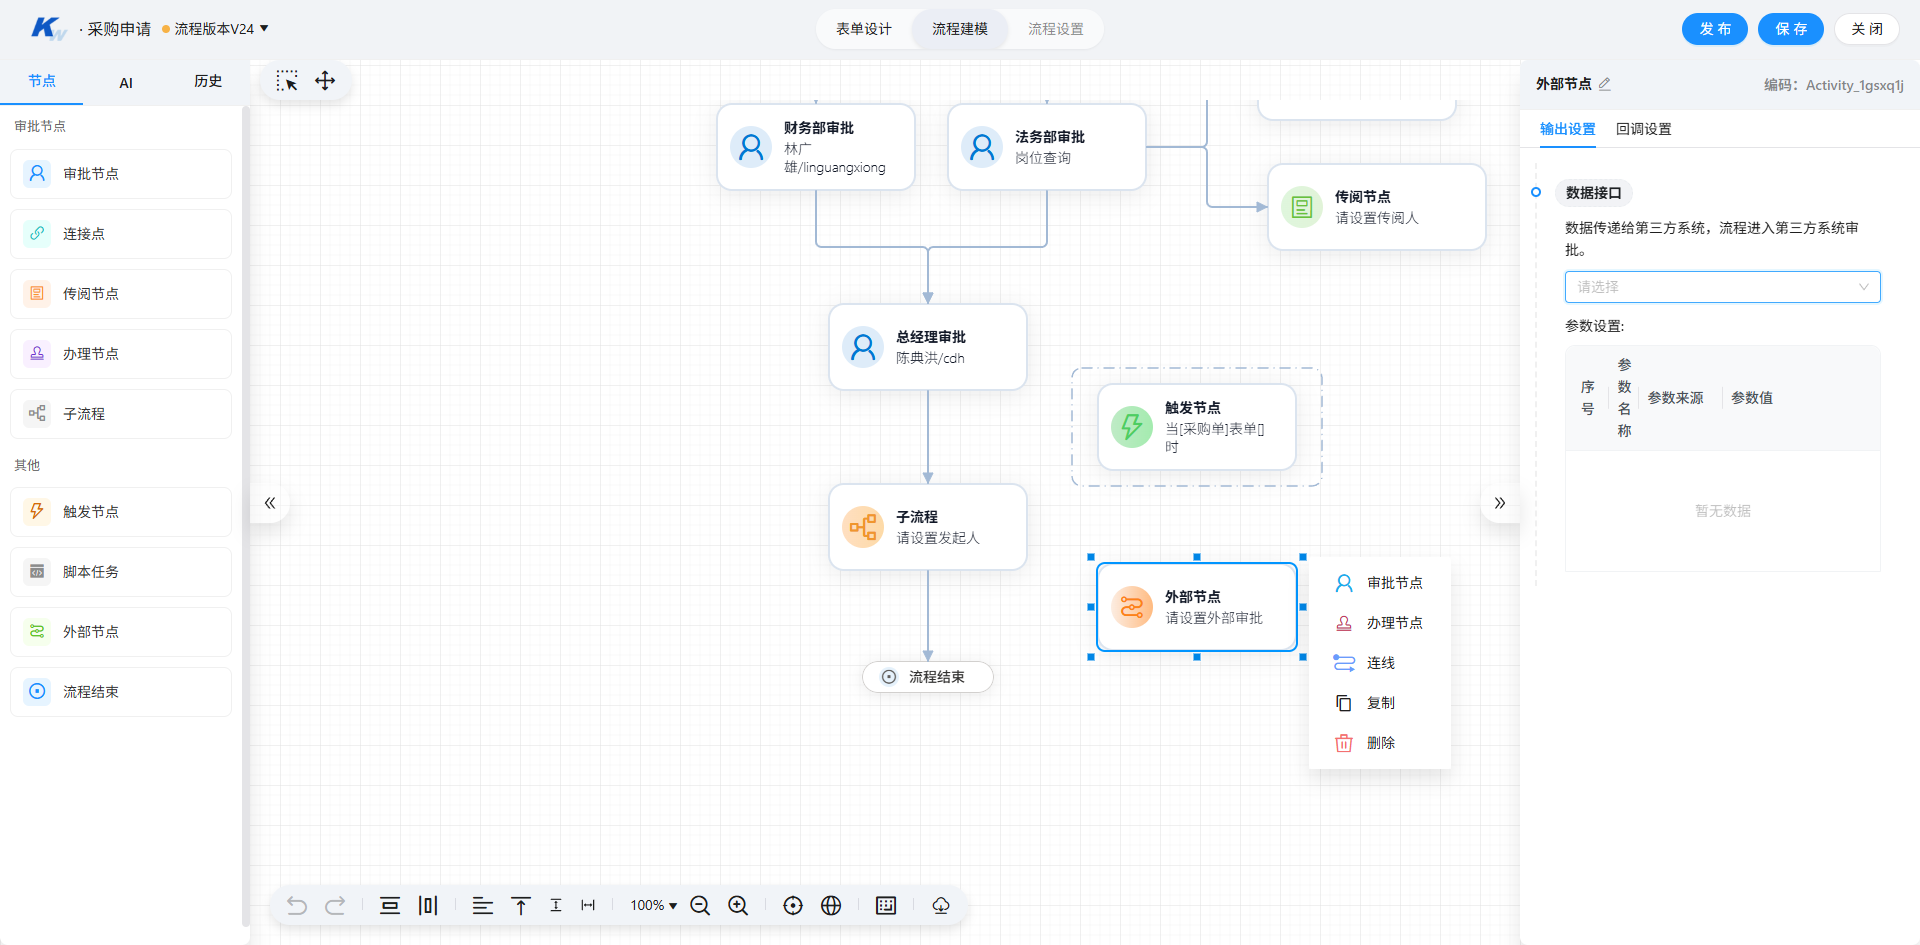Align selected nodes to the left
Image resolution: width=1920 pixels, height=945 pixels.
point(483,906)
